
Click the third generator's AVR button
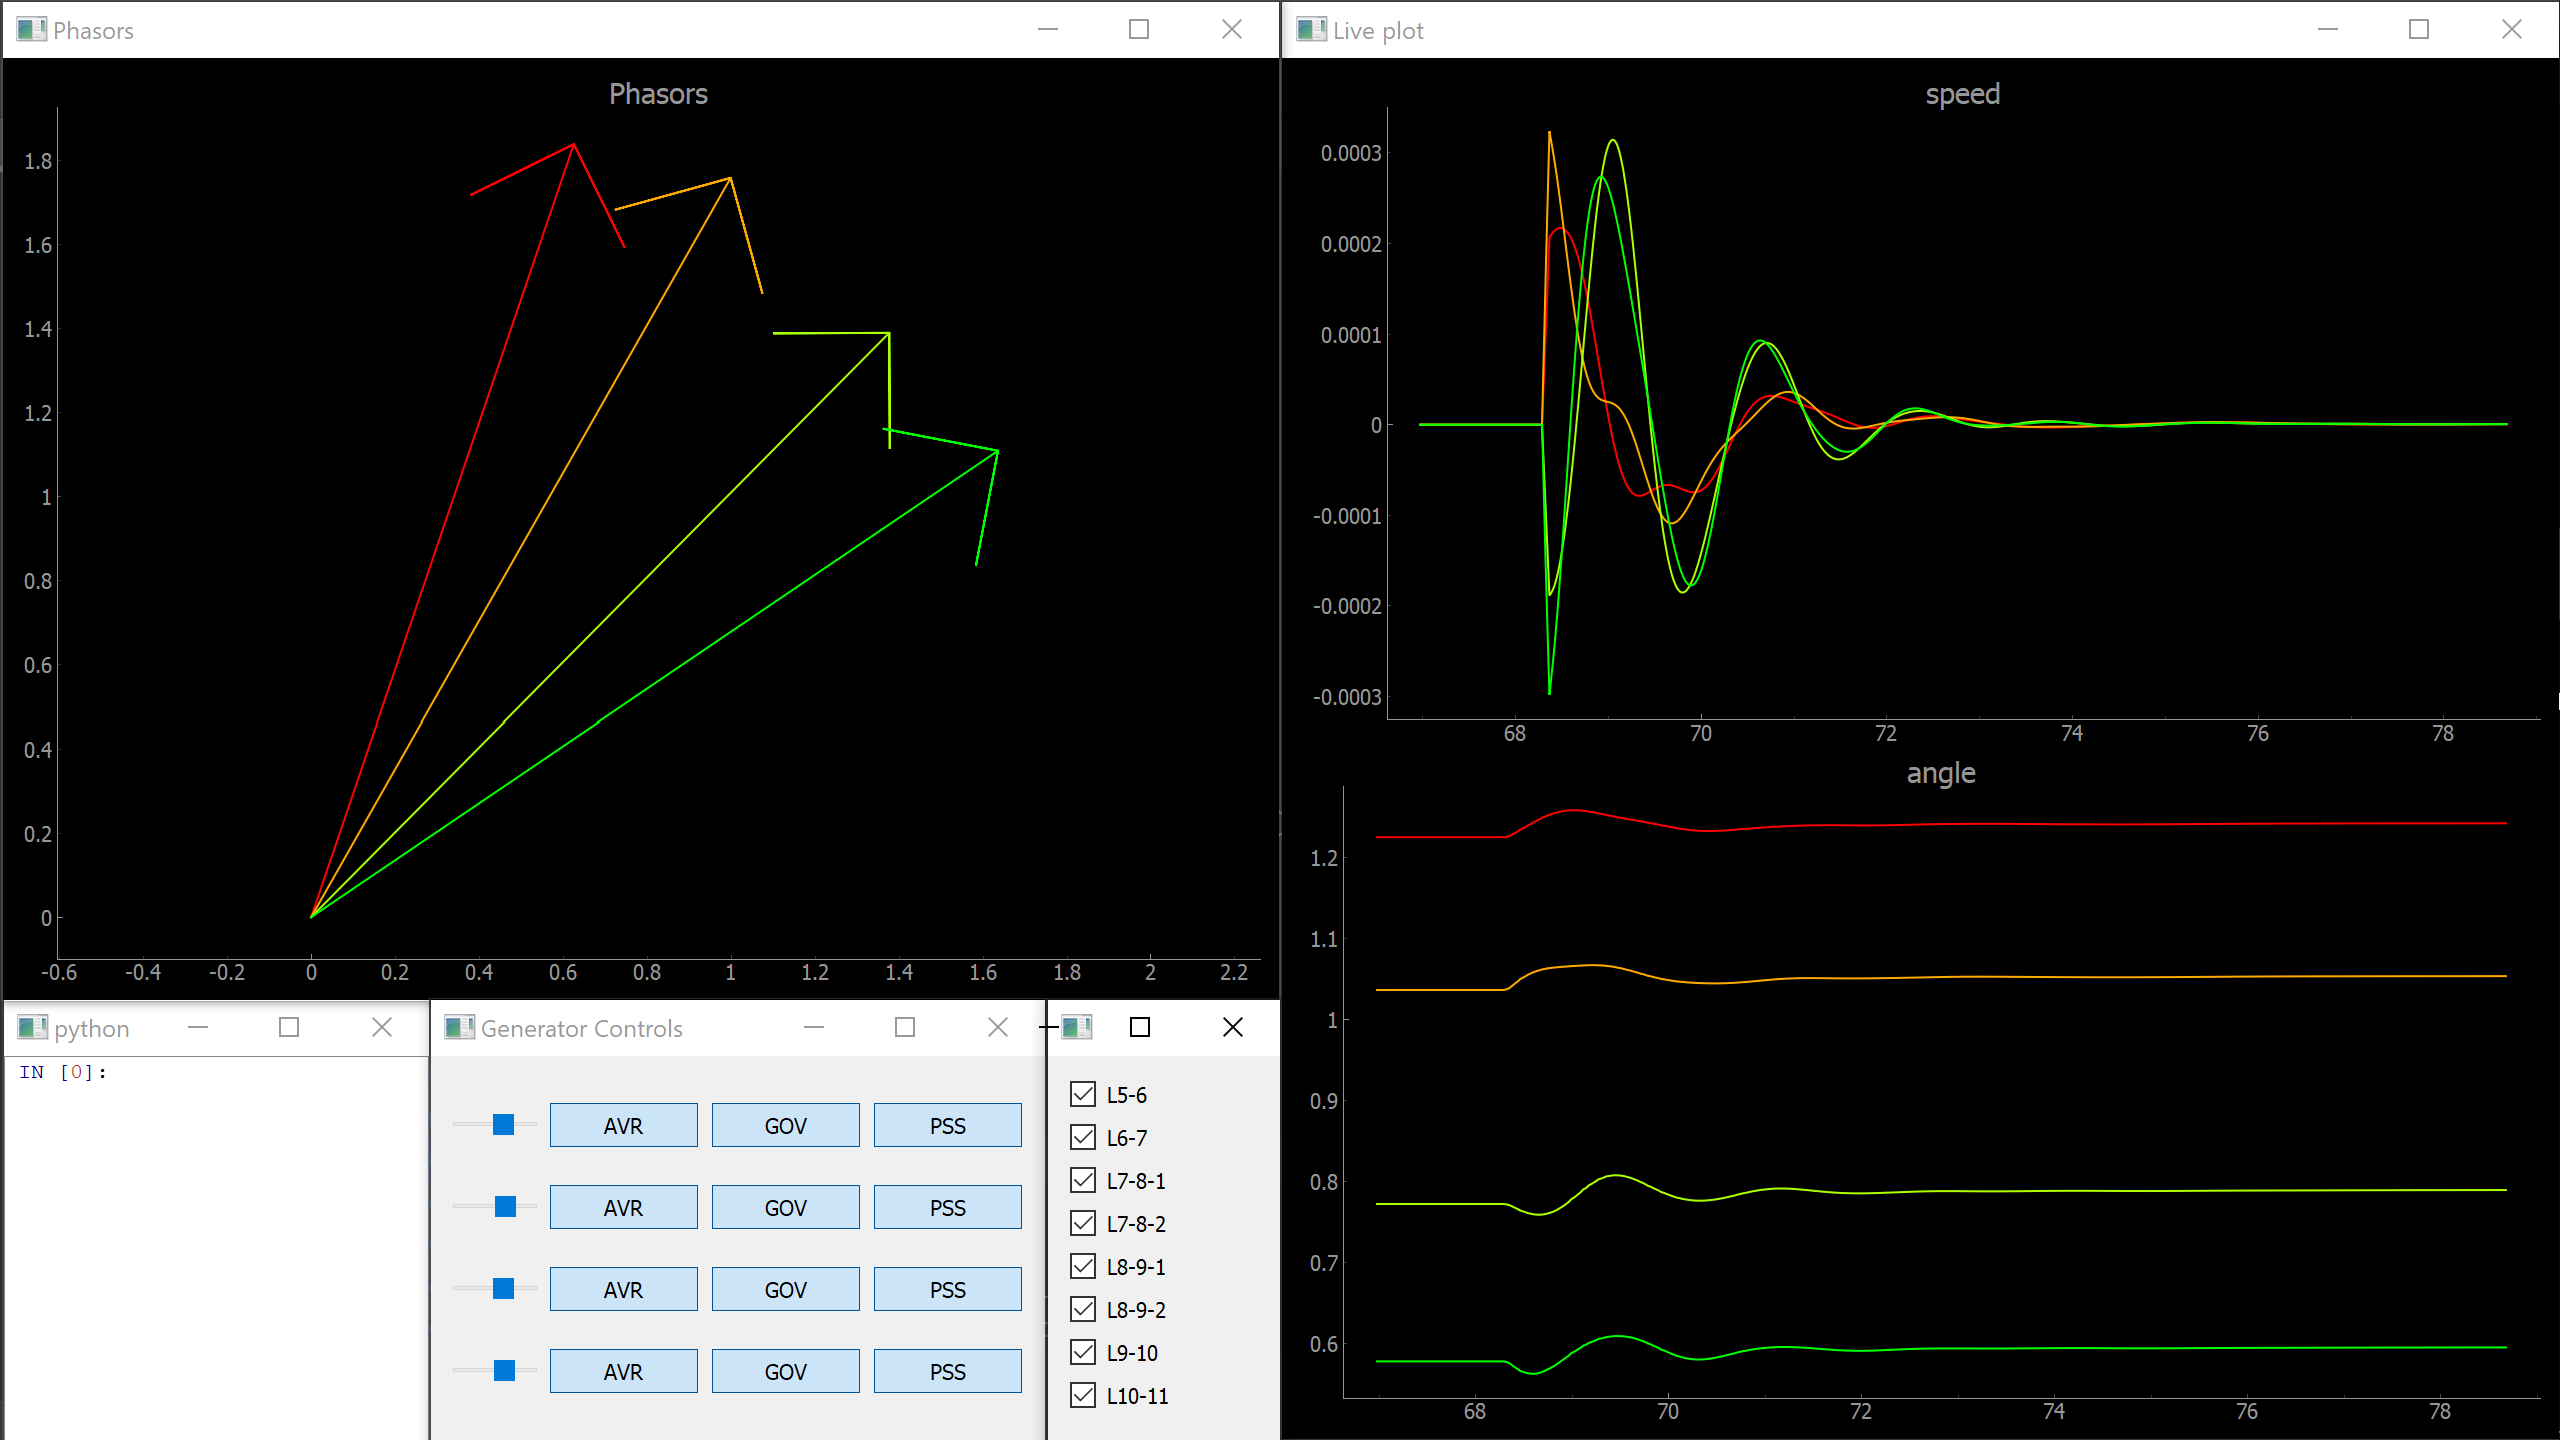point(623,1289)
